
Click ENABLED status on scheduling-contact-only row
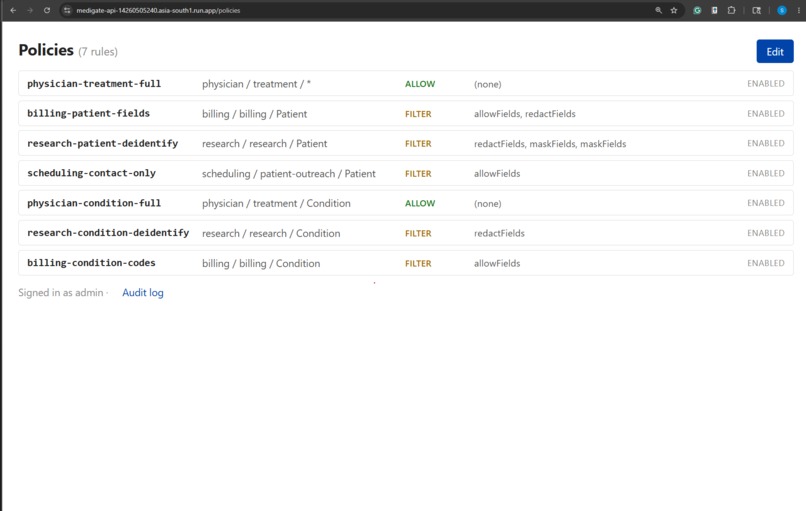tap(766, 173)
